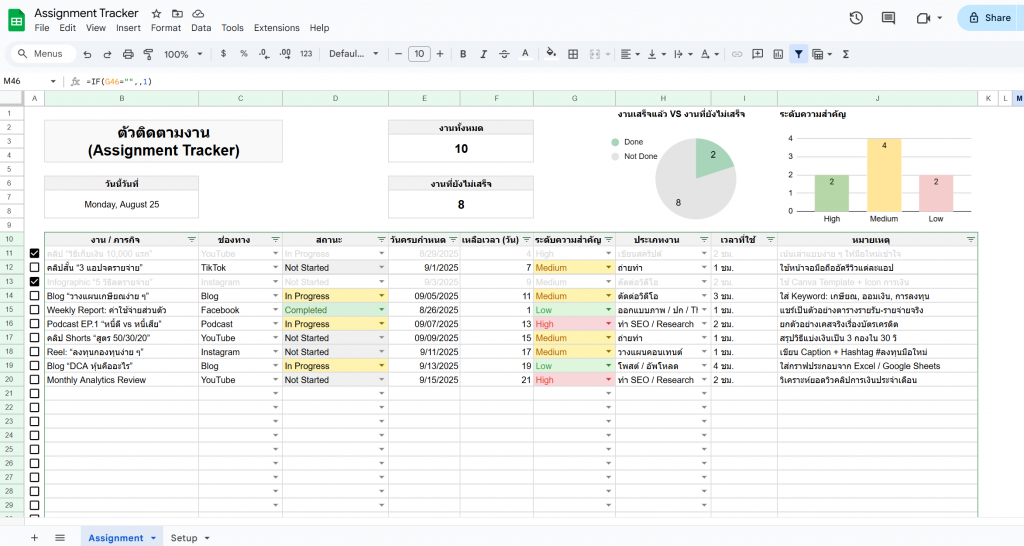1024x546 pixels.
Task: Decrease decimal places icon
Action: point(264,54)
